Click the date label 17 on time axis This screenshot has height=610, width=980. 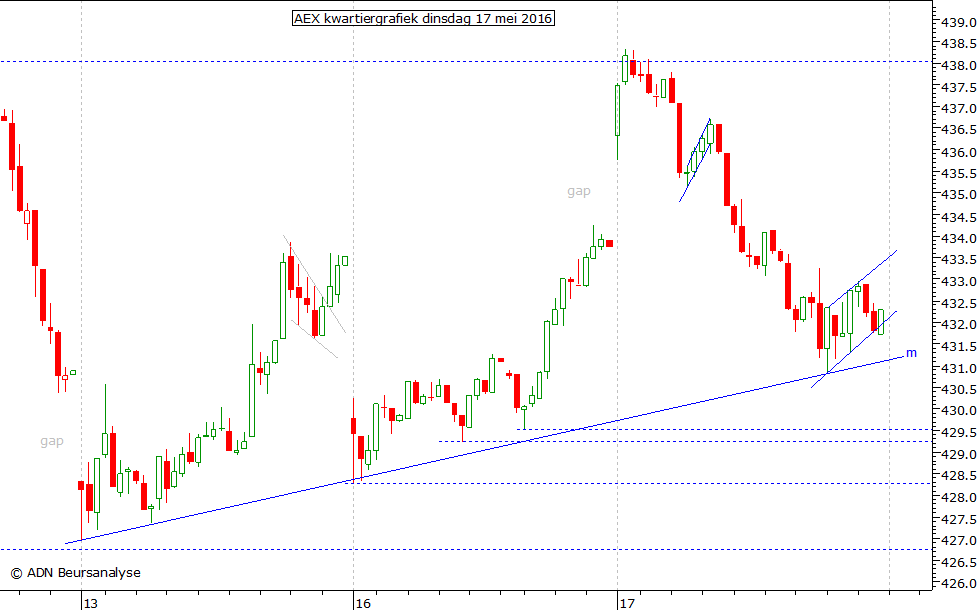[x=627, y=603]
